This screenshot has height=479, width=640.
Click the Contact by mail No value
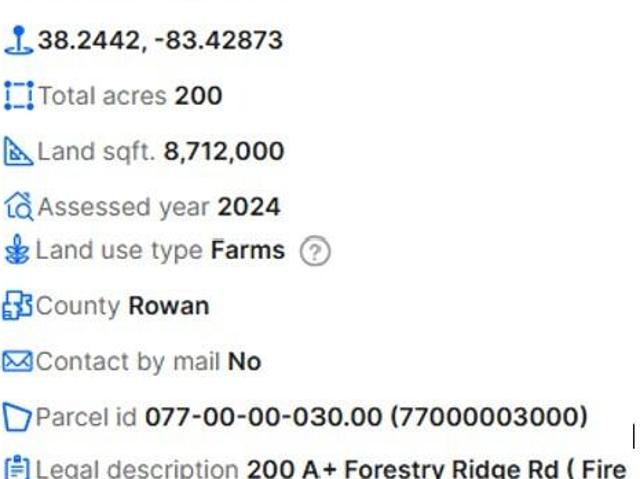244,361
